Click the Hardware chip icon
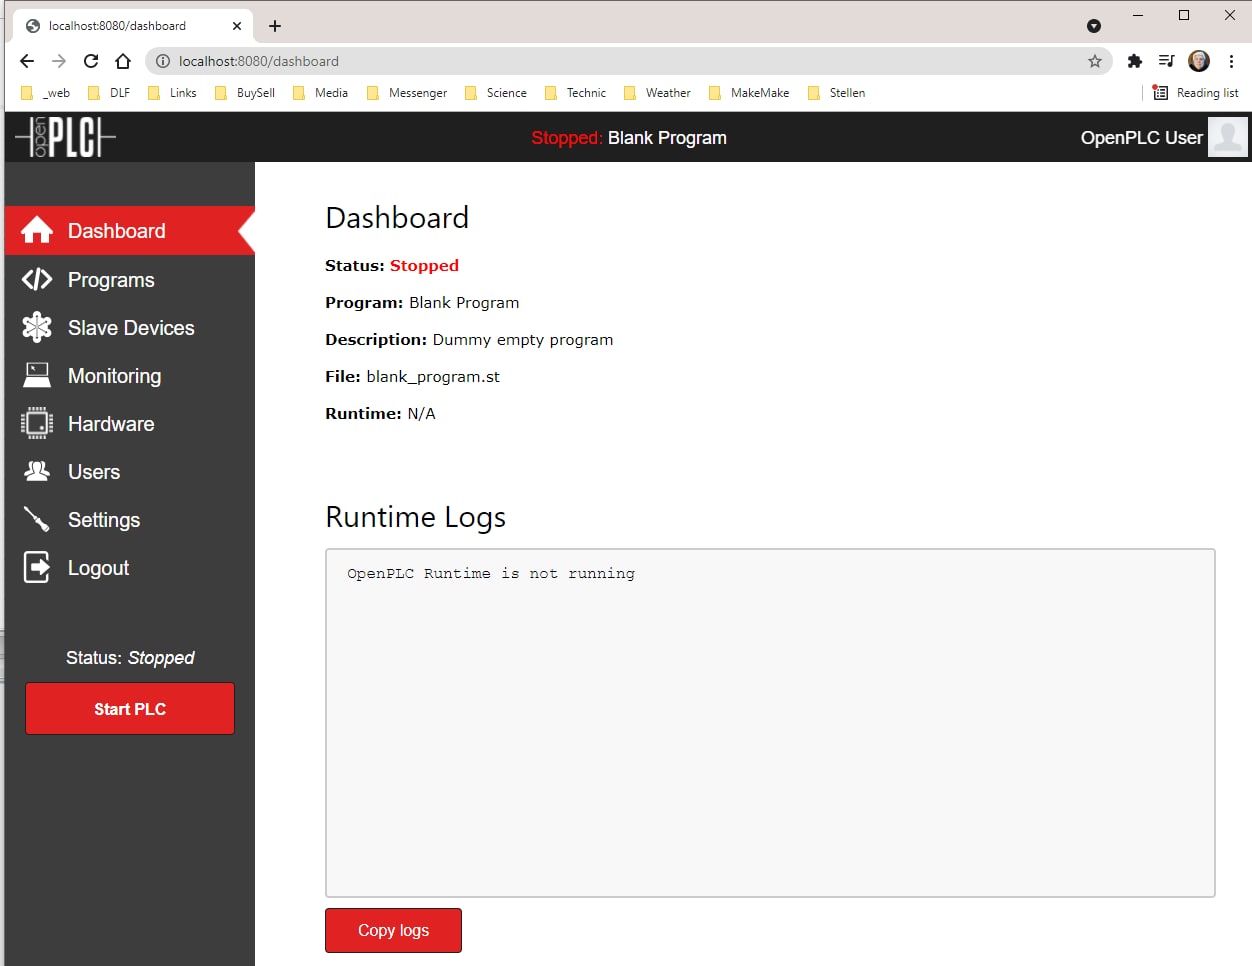The height and width of the screenshot is (966, 1252). click(x=37, y=423)
